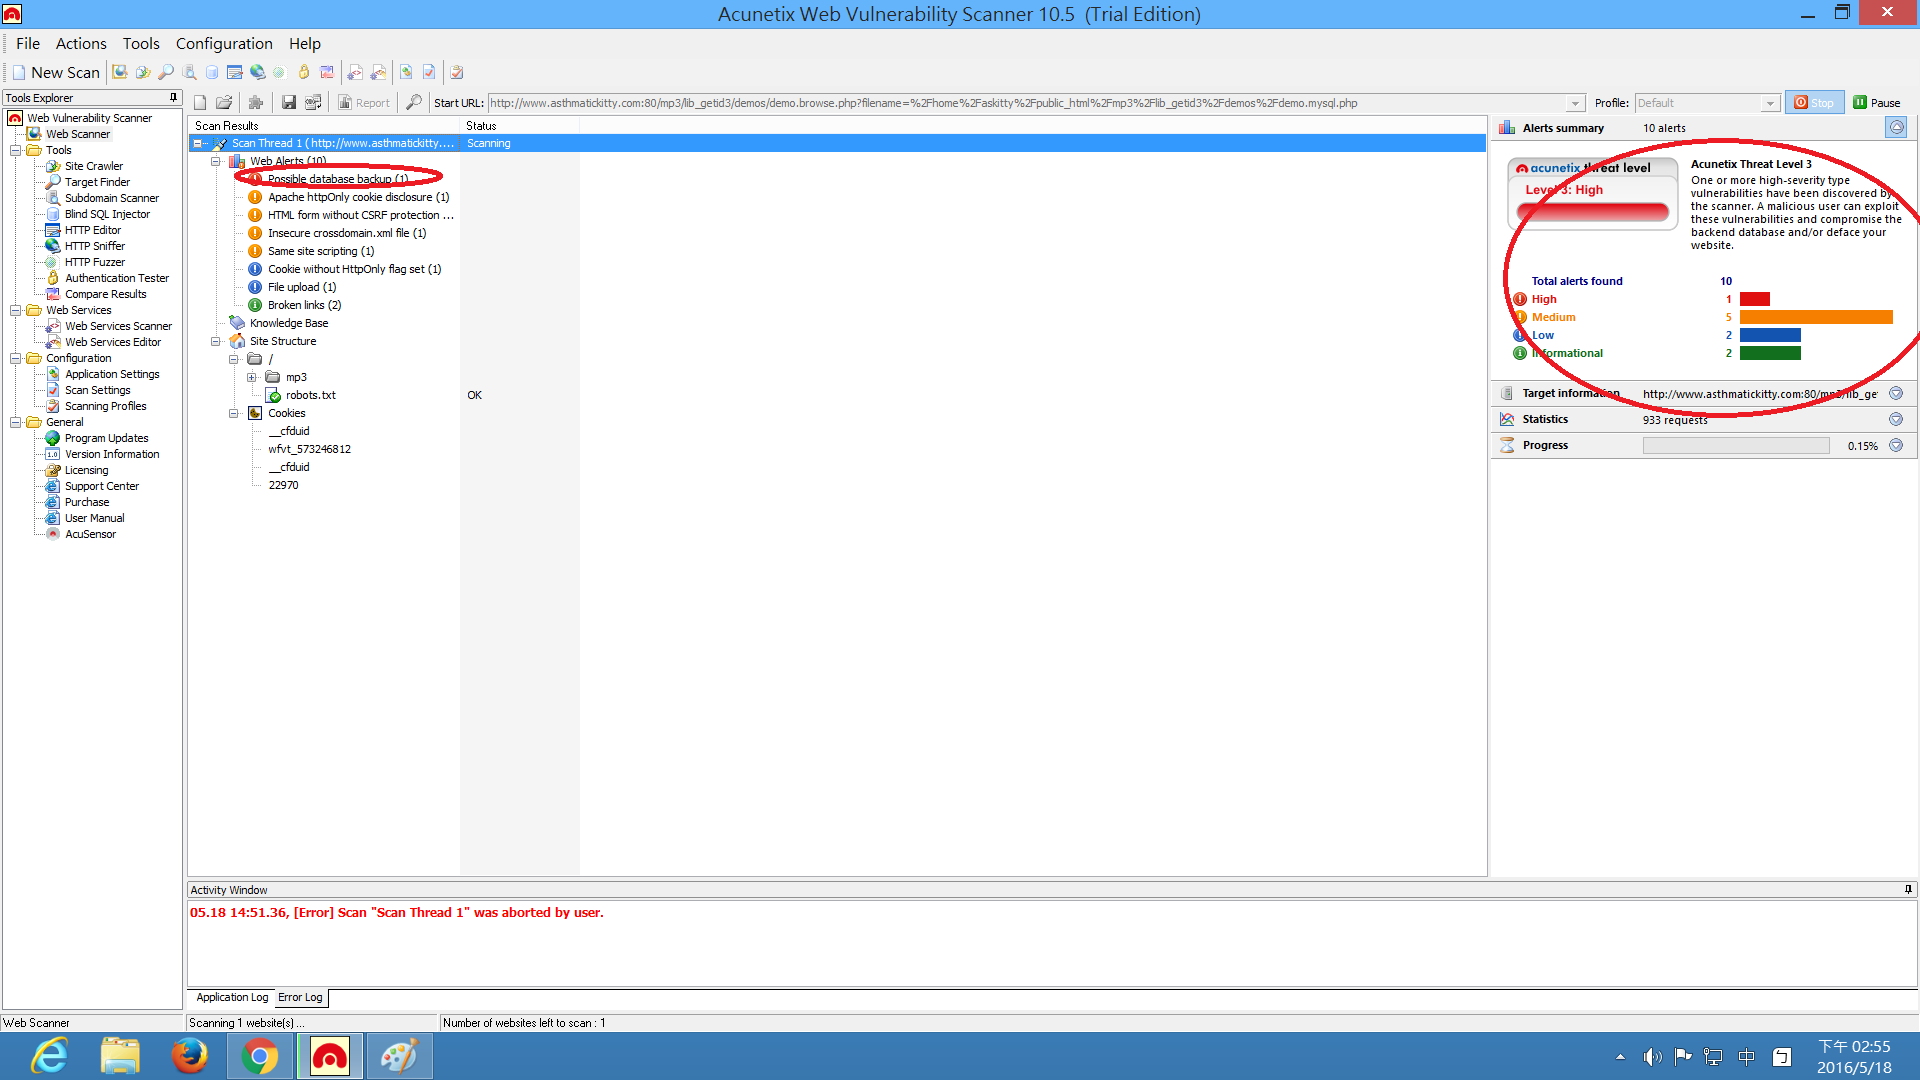Collapse the Web Services node in Tools Explorer

[15, 310]
